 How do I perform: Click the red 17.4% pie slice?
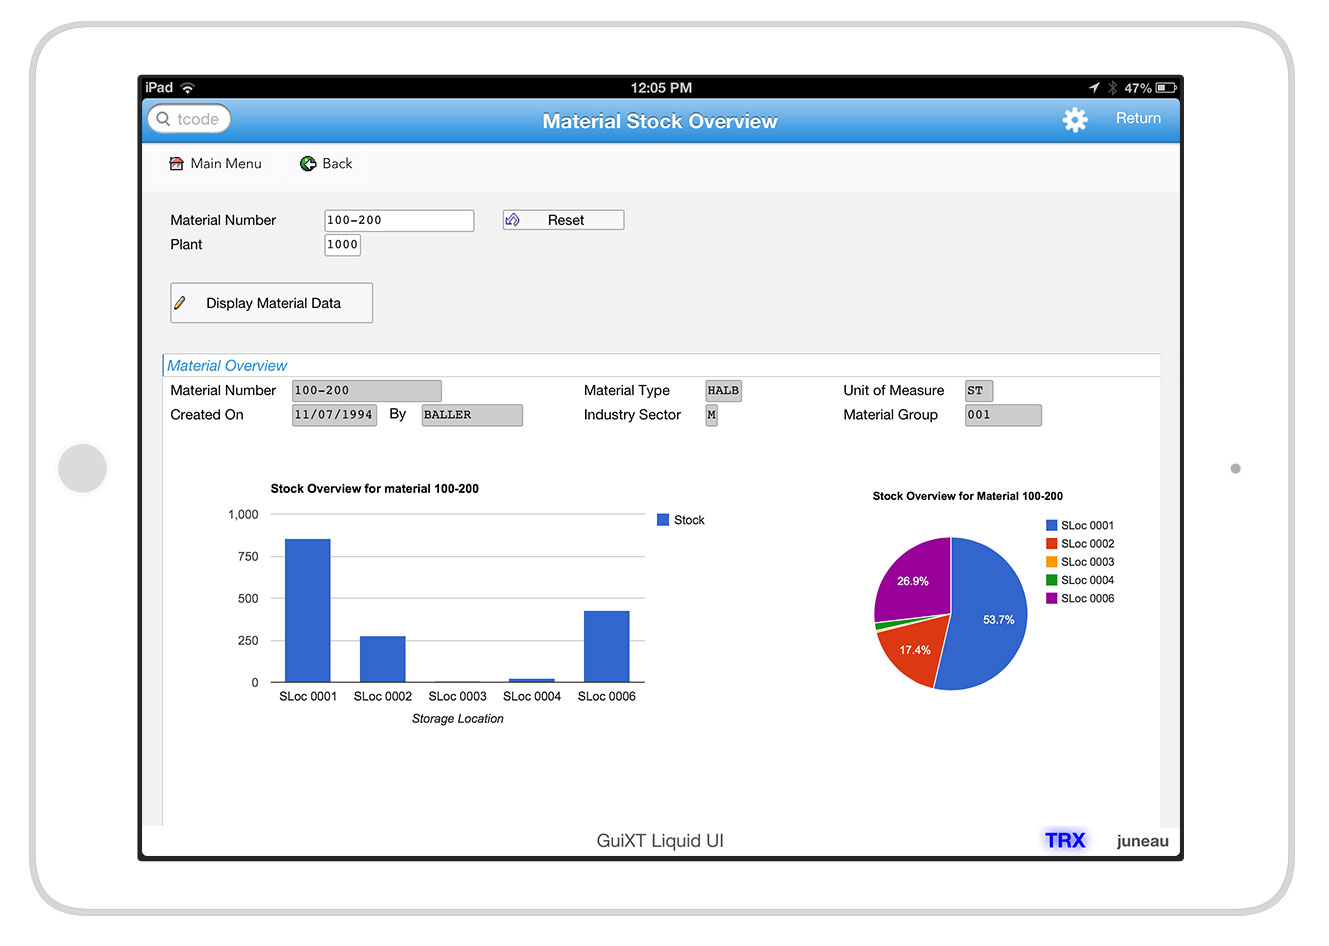912,650
